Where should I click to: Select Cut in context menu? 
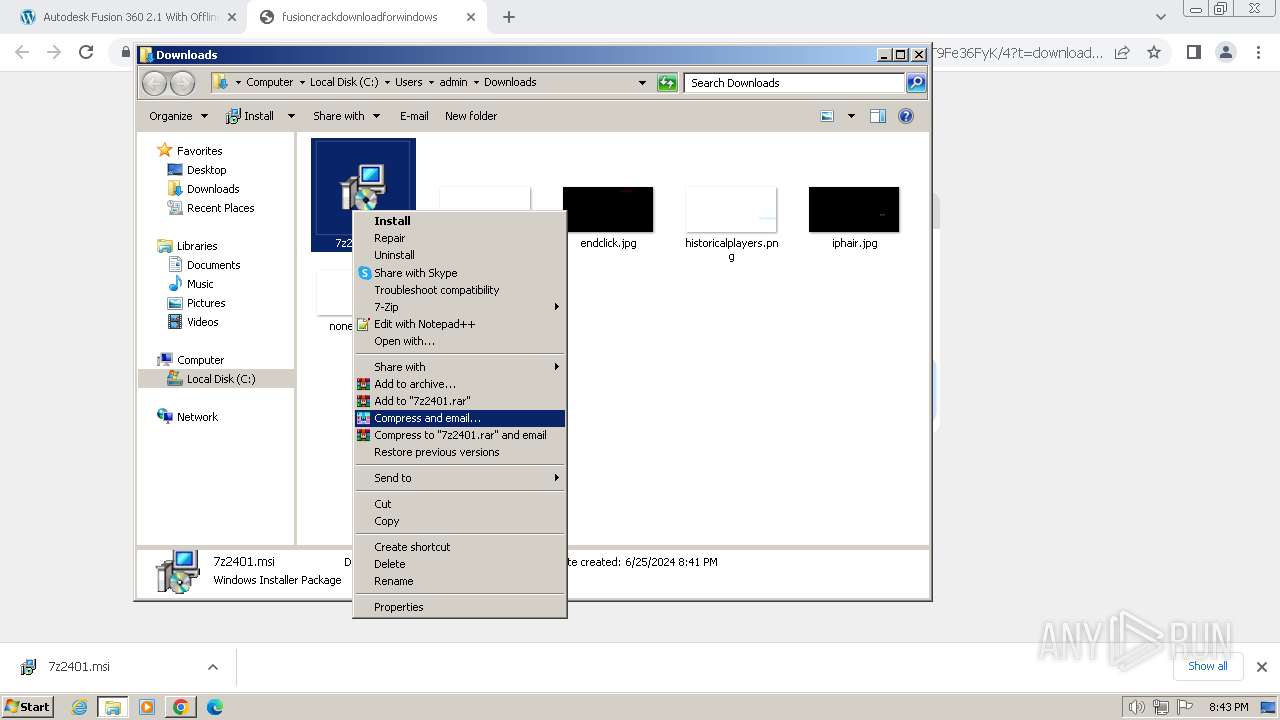tap(460, 504)
